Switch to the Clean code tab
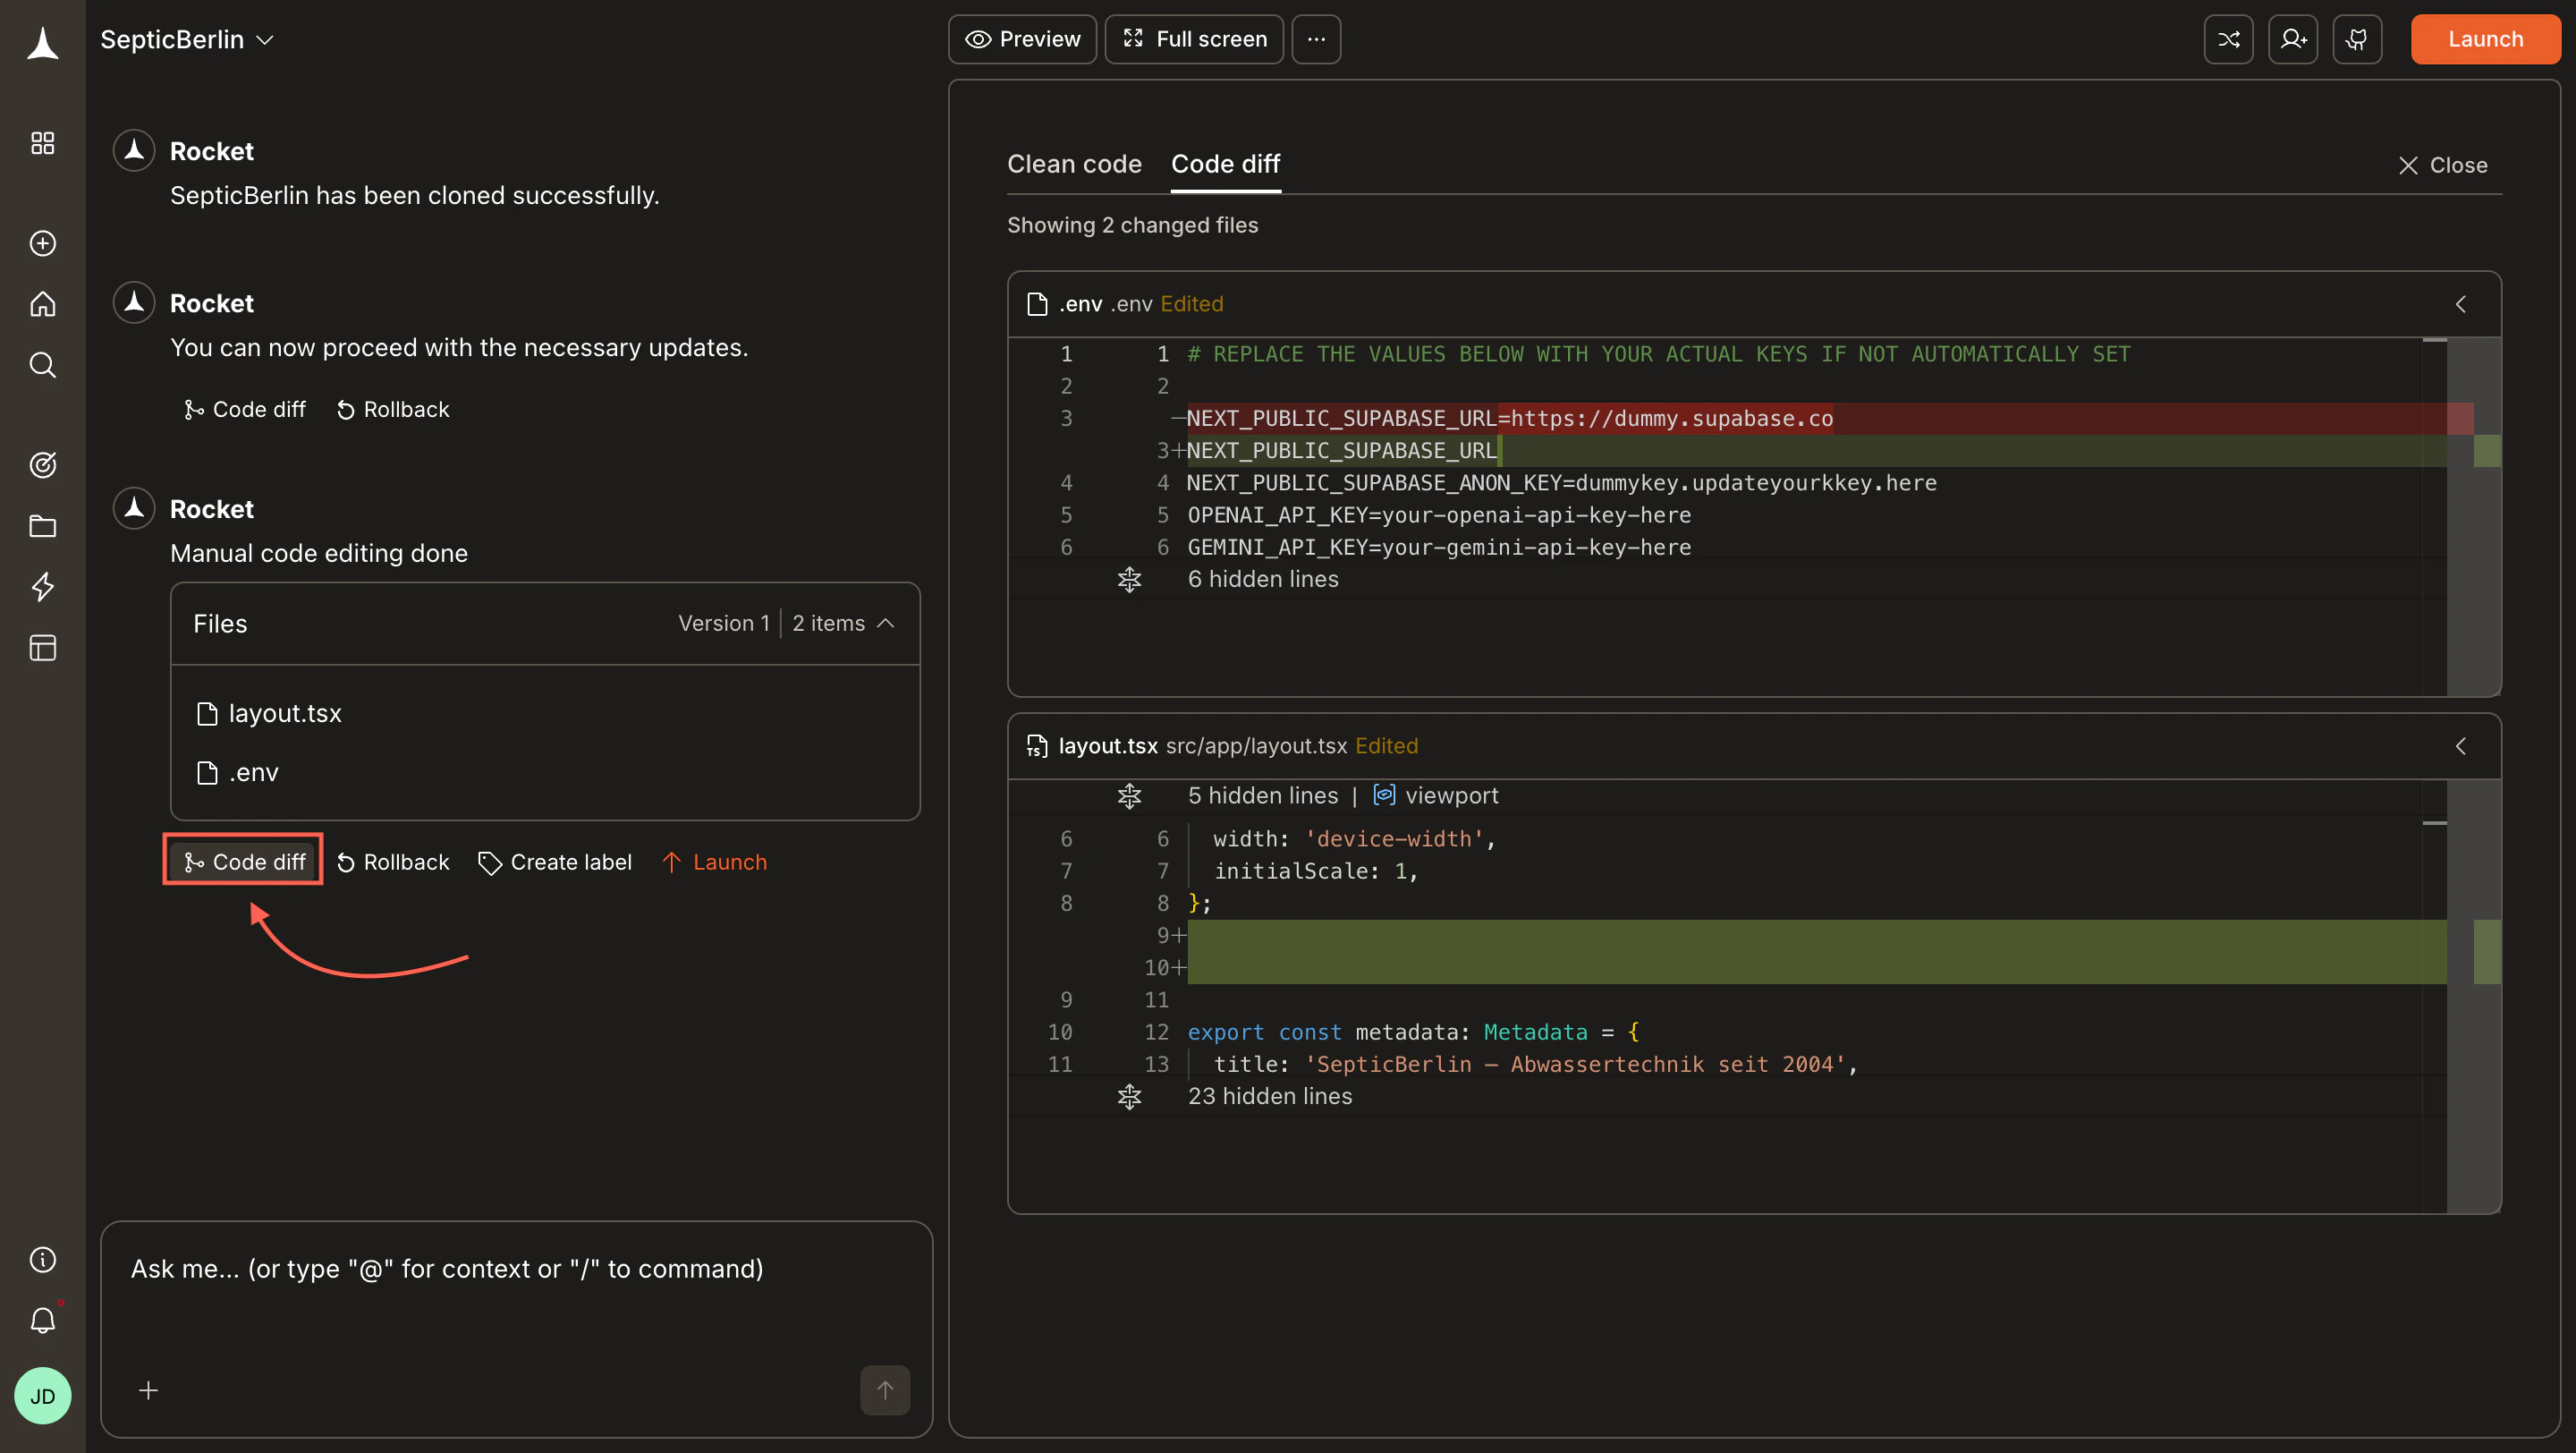2576x1453 pixels. pos(1075,164)
